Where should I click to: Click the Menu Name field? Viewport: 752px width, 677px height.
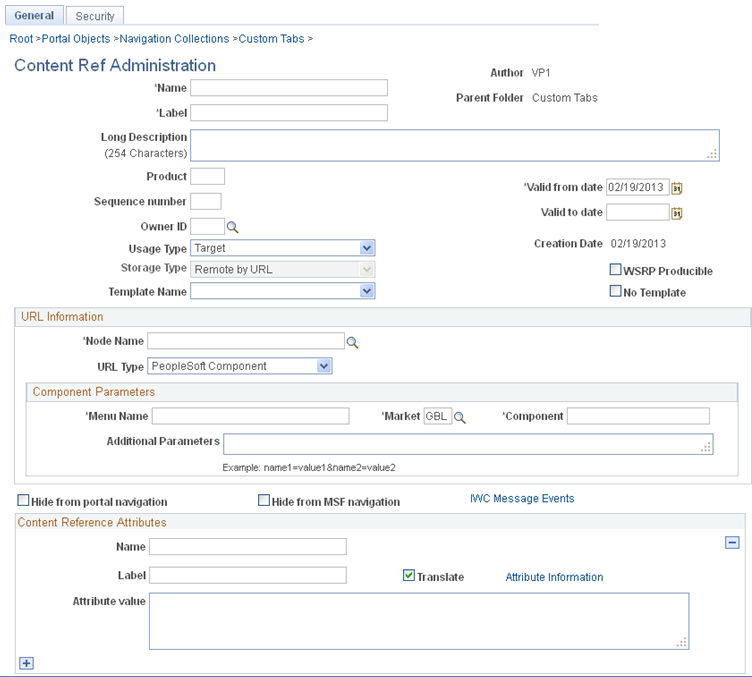250,416
